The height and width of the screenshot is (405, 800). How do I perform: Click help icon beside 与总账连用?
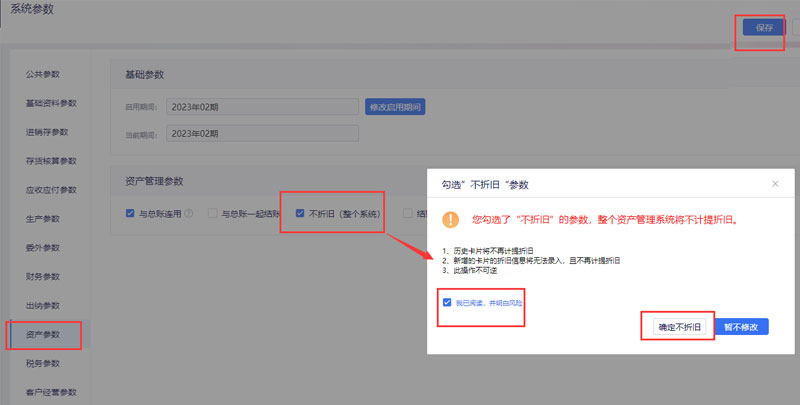point(189,213)
